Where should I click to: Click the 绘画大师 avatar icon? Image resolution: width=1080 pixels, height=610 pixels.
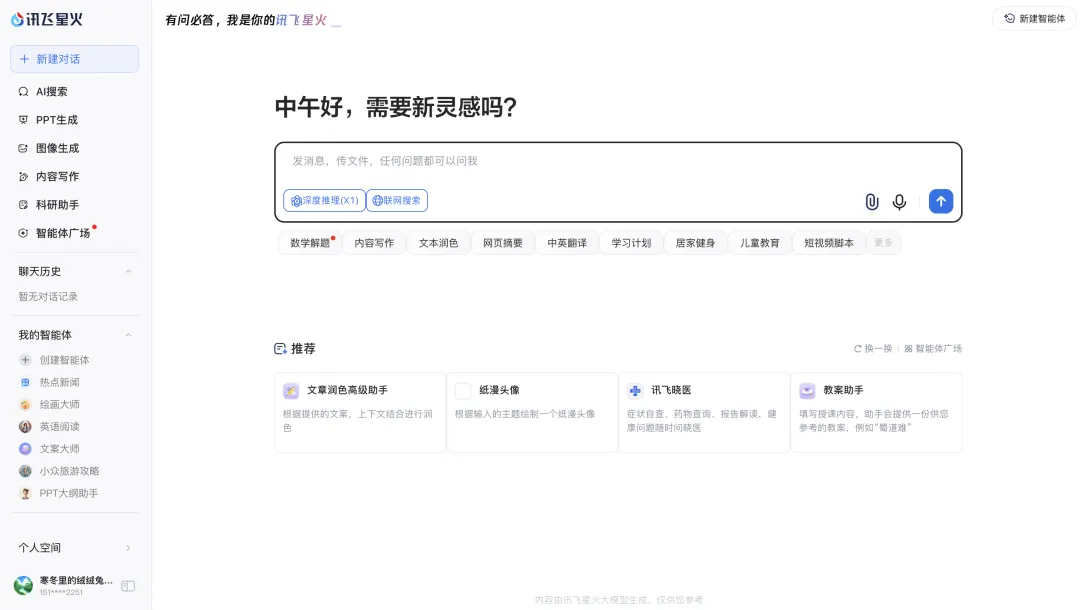point(25,404)
